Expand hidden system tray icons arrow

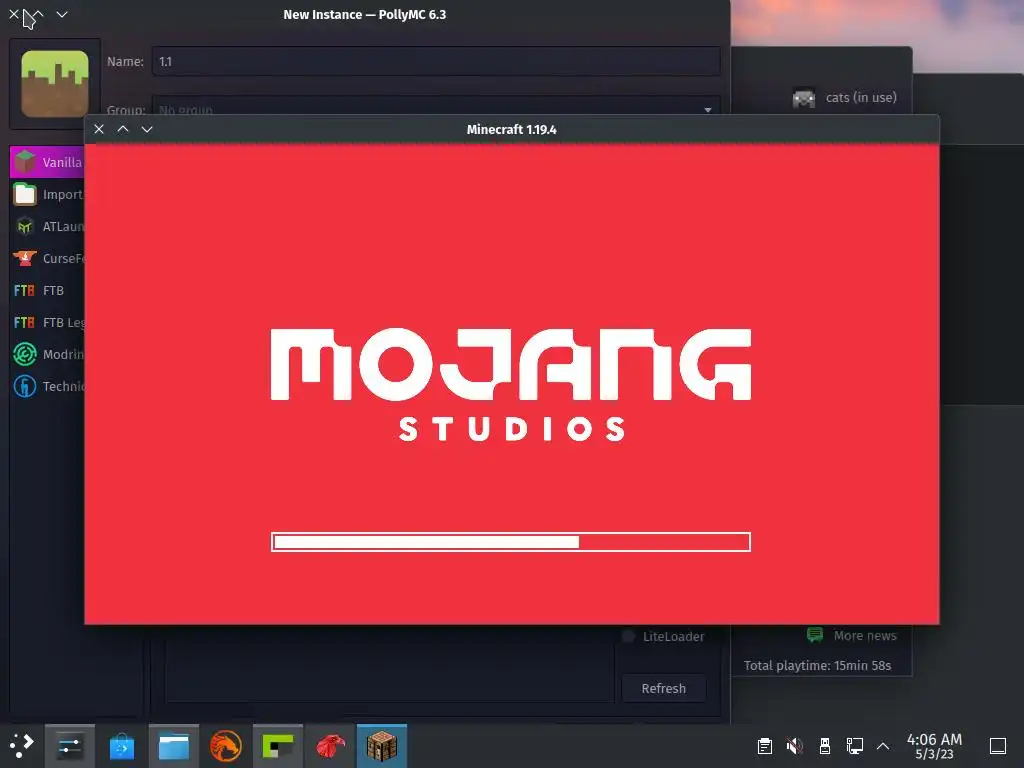[883, 746]
